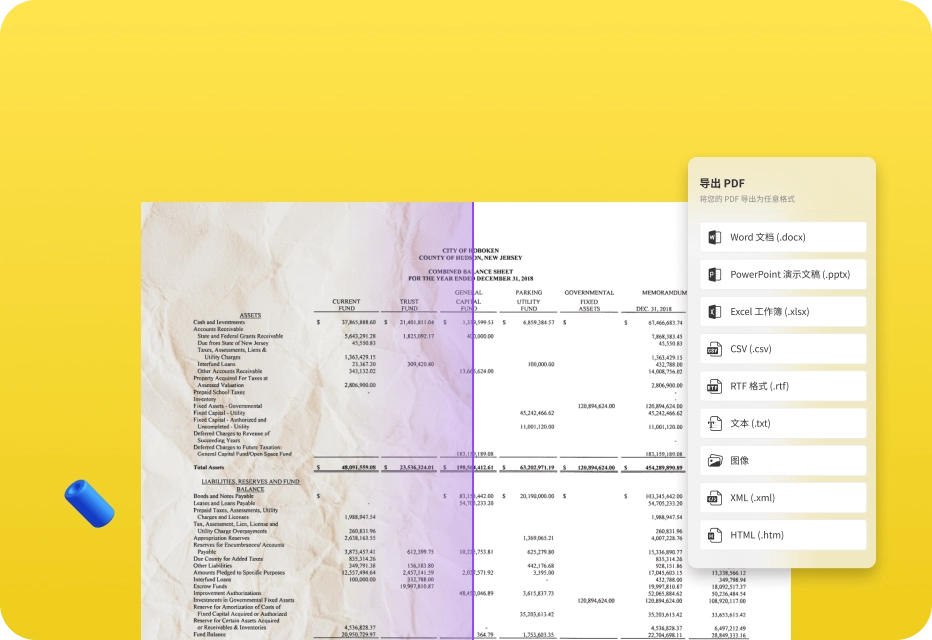Export as PowerPoint 演示文稿 (.pptx)
This screenshot has height=640, width=932.
tap(783, 275)
